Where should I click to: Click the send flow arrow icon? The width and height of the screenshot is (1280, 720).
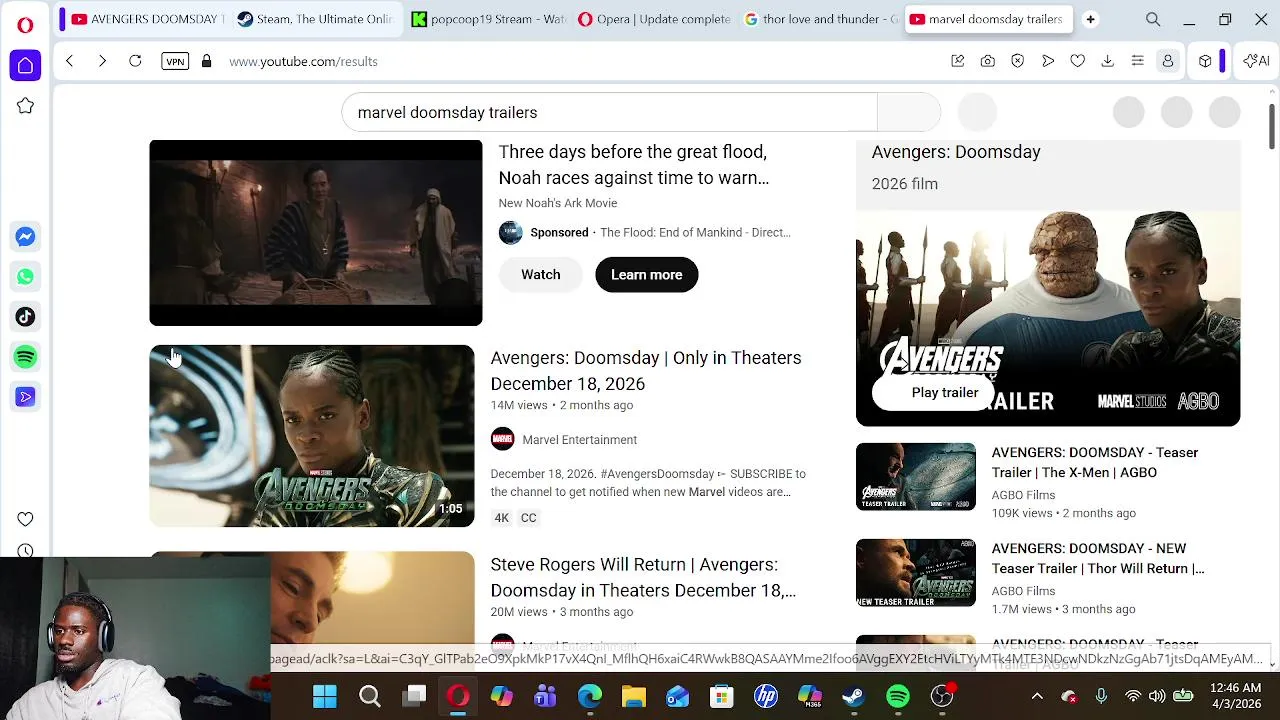[x=1048, y=61]
